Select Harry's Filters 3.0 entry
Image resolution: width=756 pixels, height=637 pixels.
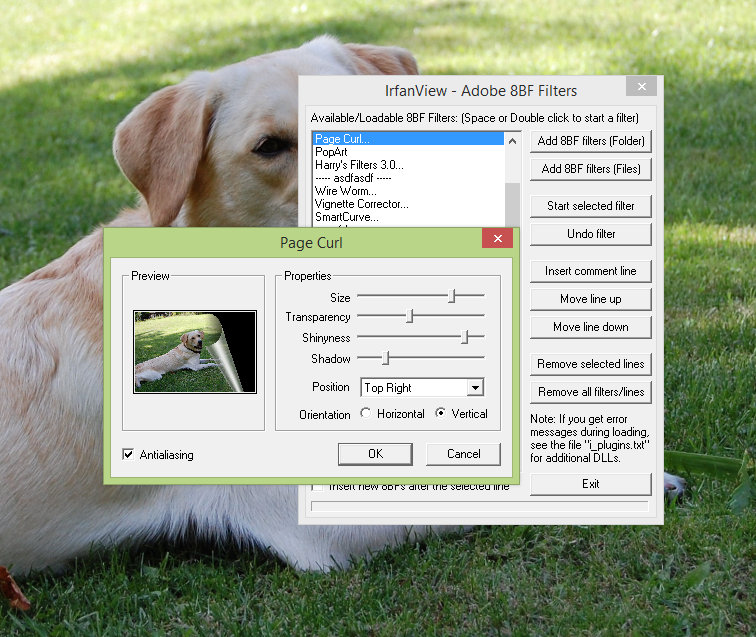click(x=359, y=165)
